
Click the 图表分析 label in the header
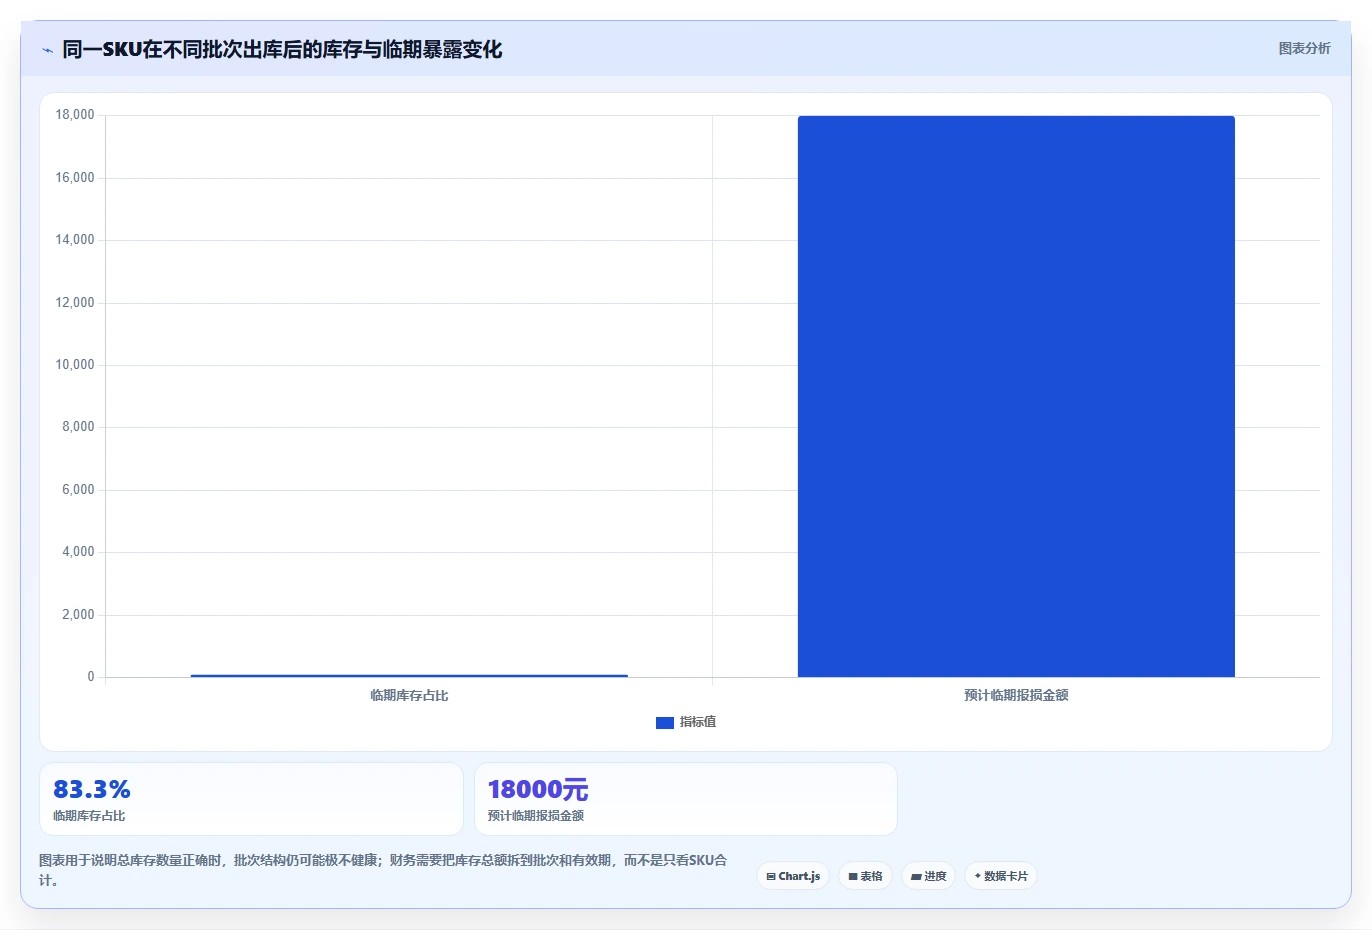(x=1304, y=48)
